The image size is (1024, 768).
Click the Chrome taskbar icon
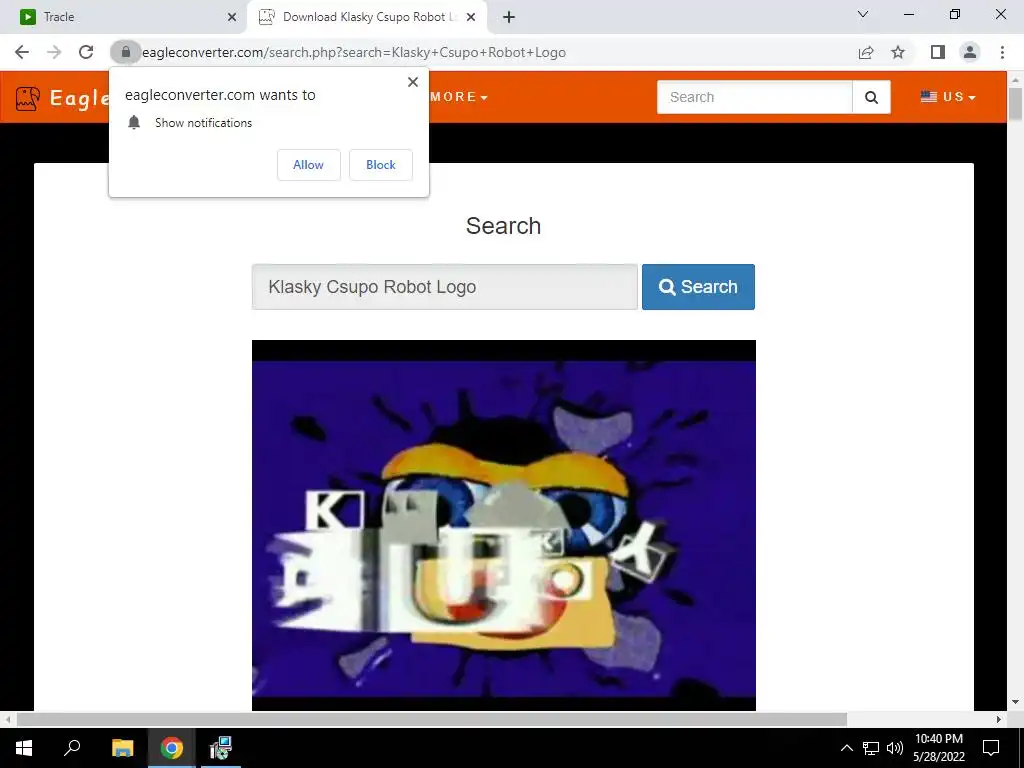[x=171, y=748]
